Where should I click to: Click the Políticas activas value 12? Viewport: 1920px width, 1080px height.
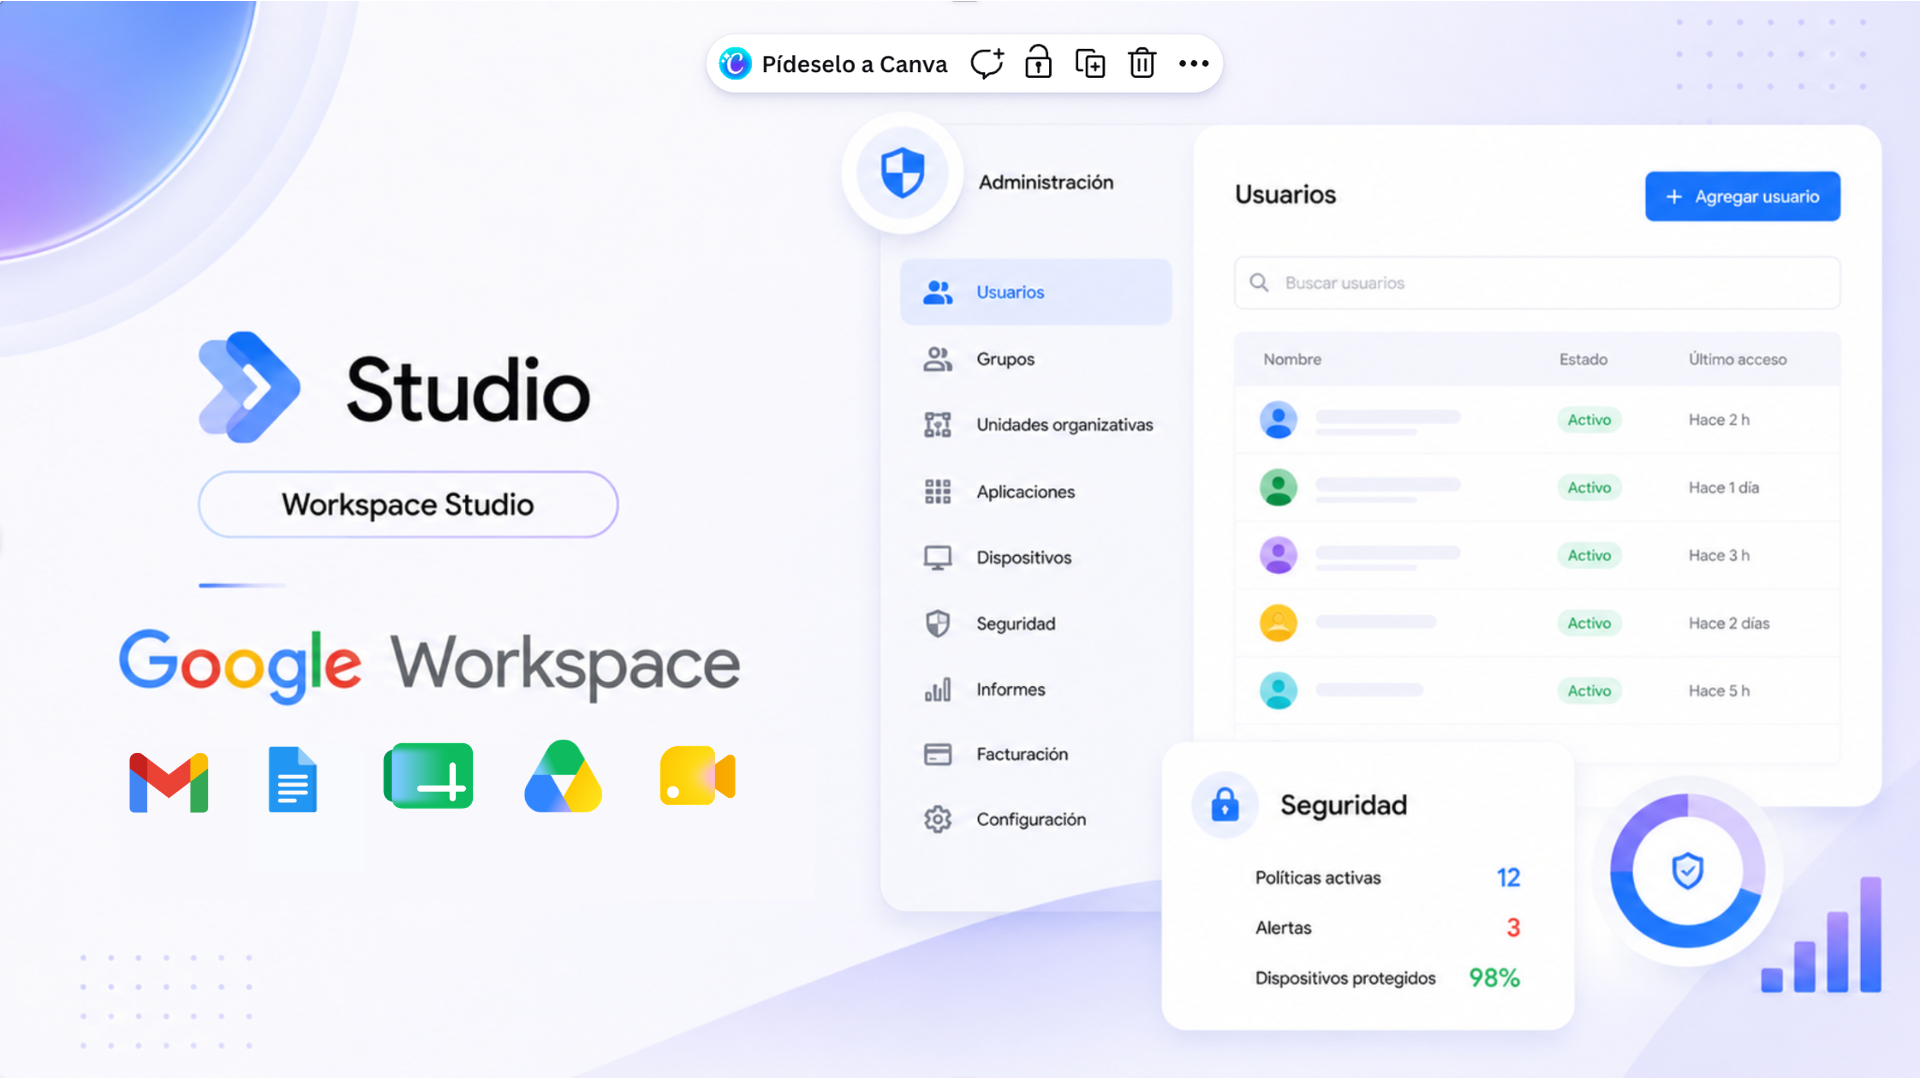(x=1508, y=878)
